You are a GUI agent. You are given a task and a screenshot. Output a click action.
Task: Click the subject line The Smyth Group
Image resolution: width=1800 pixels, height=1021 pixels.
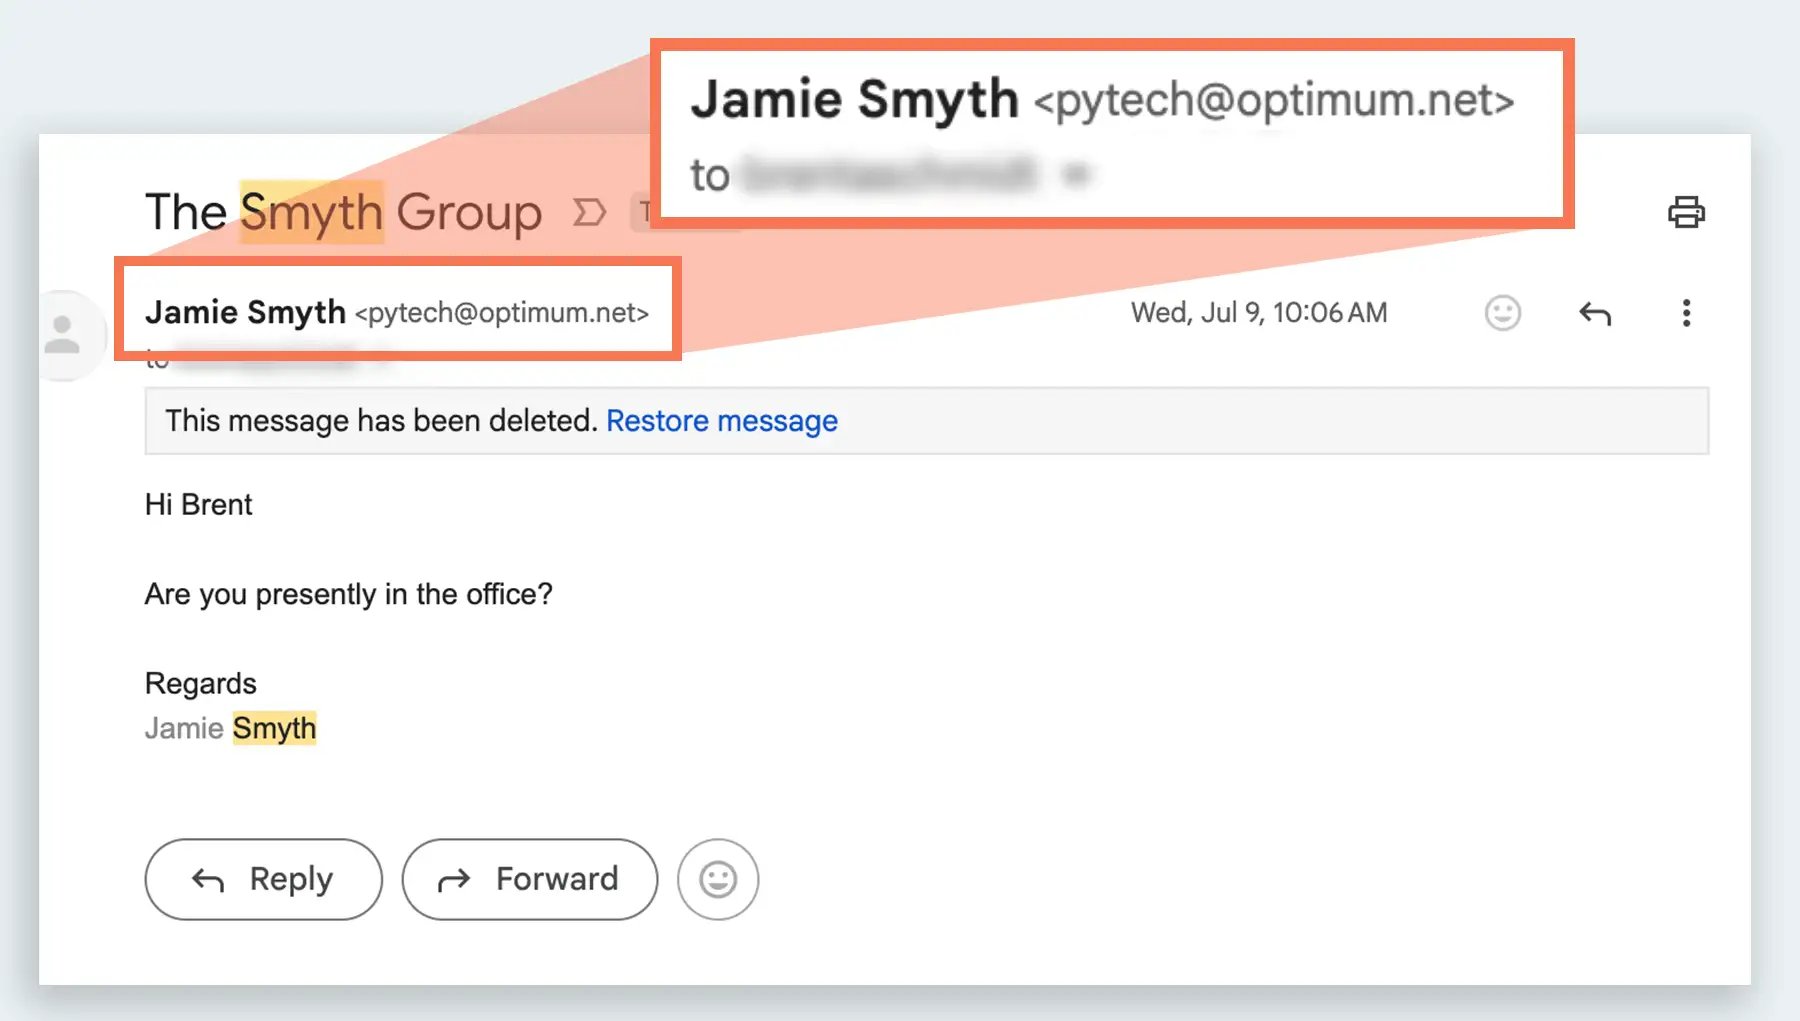(343, 212)
